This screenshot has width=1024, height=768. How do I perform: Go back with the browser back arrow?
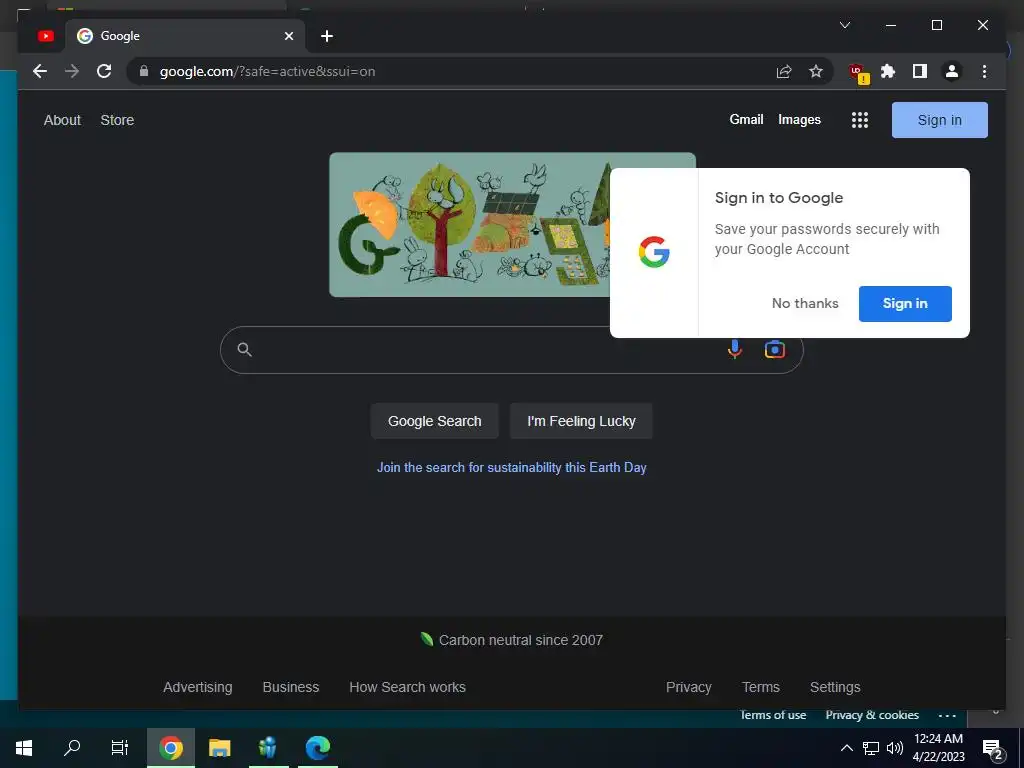click(x=40, y=71)
